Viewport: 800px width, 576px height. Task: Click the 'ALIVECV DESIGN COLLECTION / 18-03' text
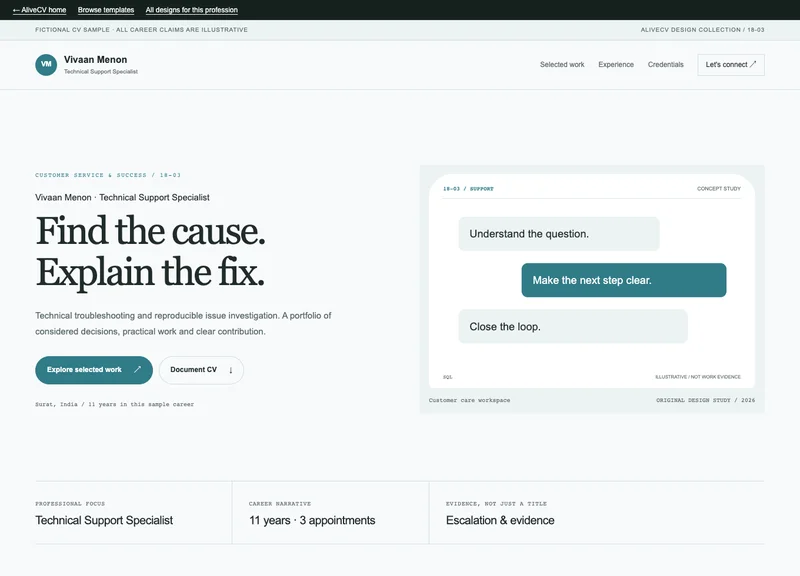click(703, 30)
